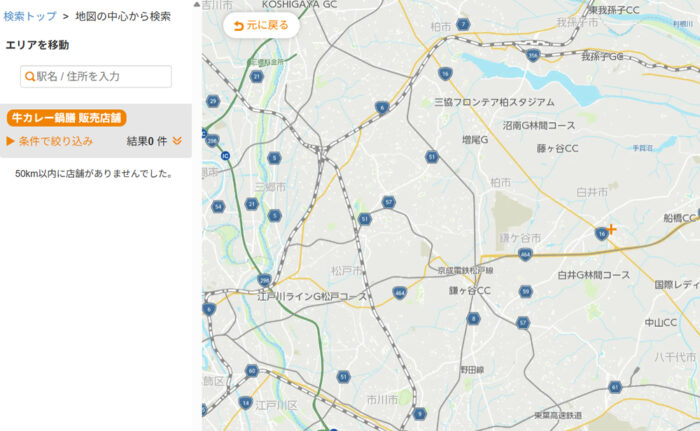
Task: Click the route 14 shield near 江戸川区
Action: pyautogui.click(x=245, y=403)
